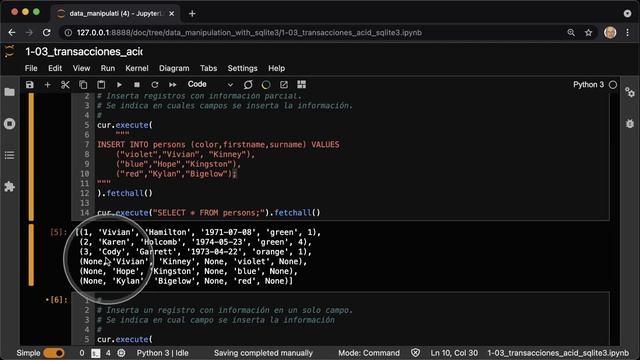Click the Mode: Command status text
Viewport: 640px width, 360px height.
pyautogui.click(x=369, y=353)
